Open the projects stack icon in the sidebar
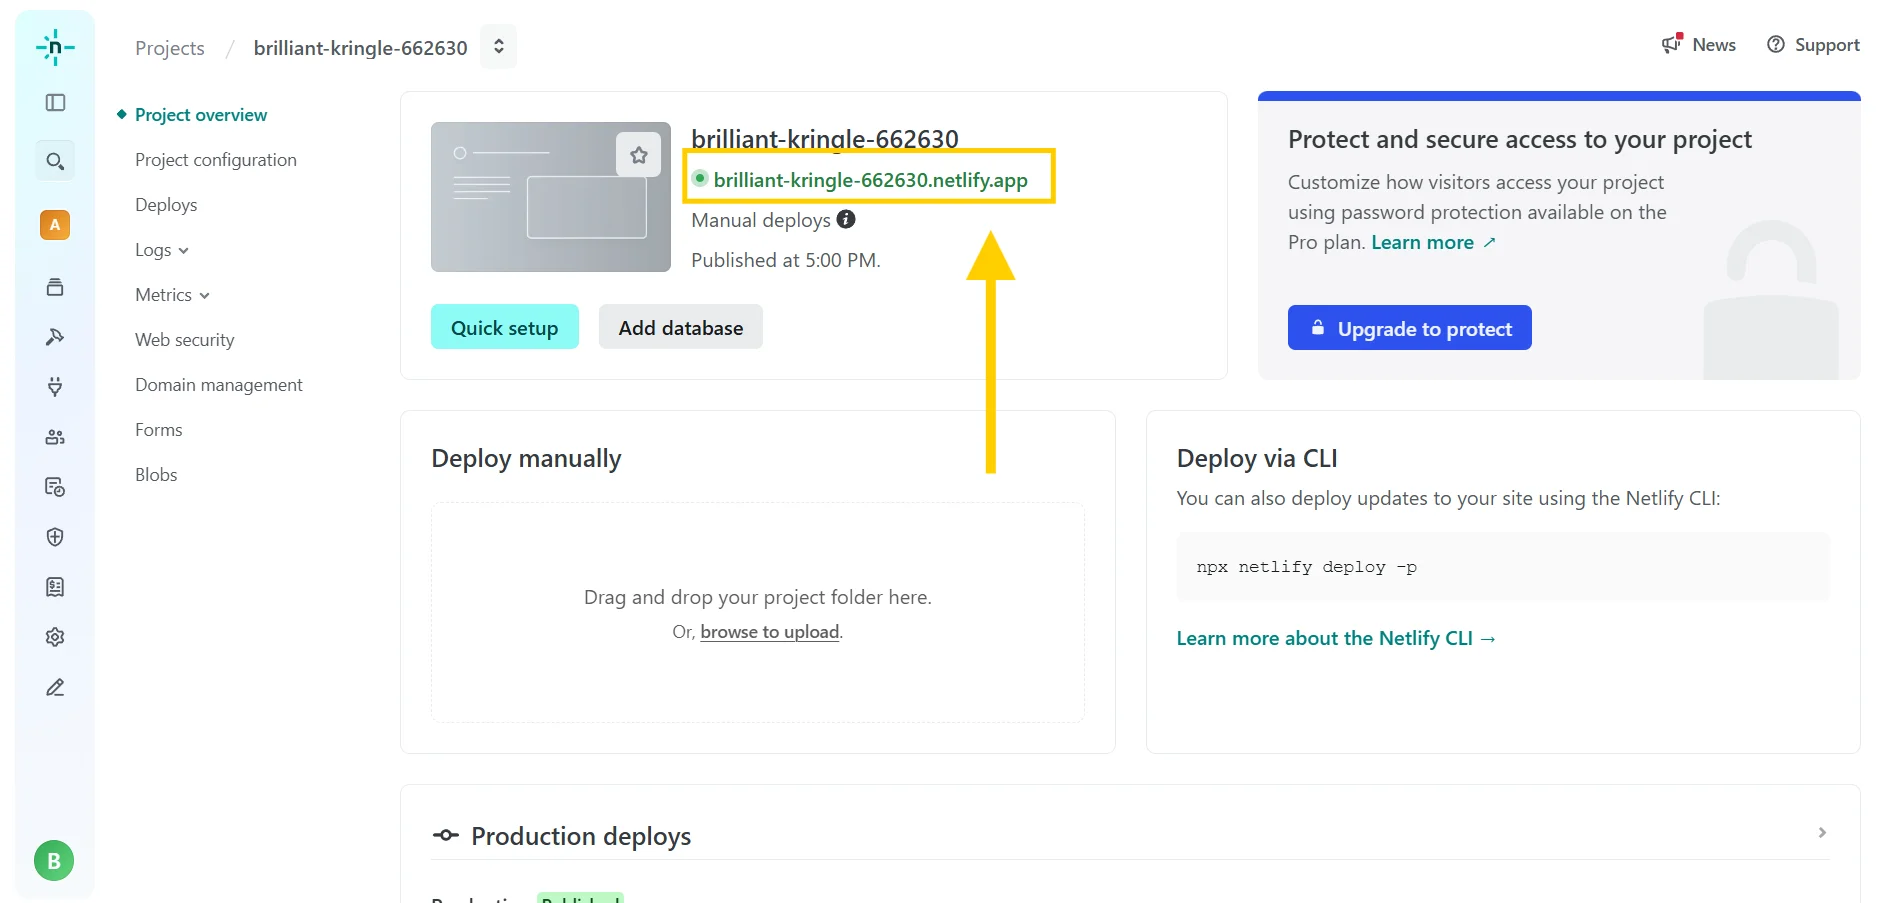Viewport: 1897px width, 903px height. point(55,287)
